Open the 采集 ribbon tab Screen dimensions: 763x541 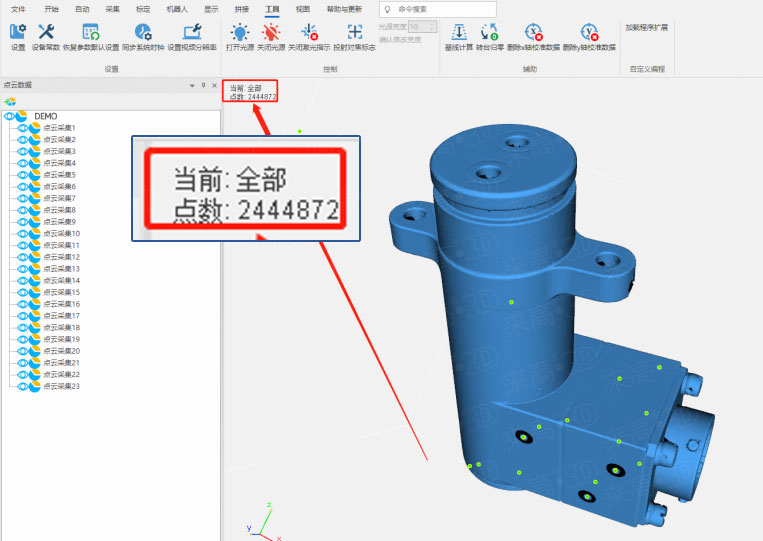[112, 8]
